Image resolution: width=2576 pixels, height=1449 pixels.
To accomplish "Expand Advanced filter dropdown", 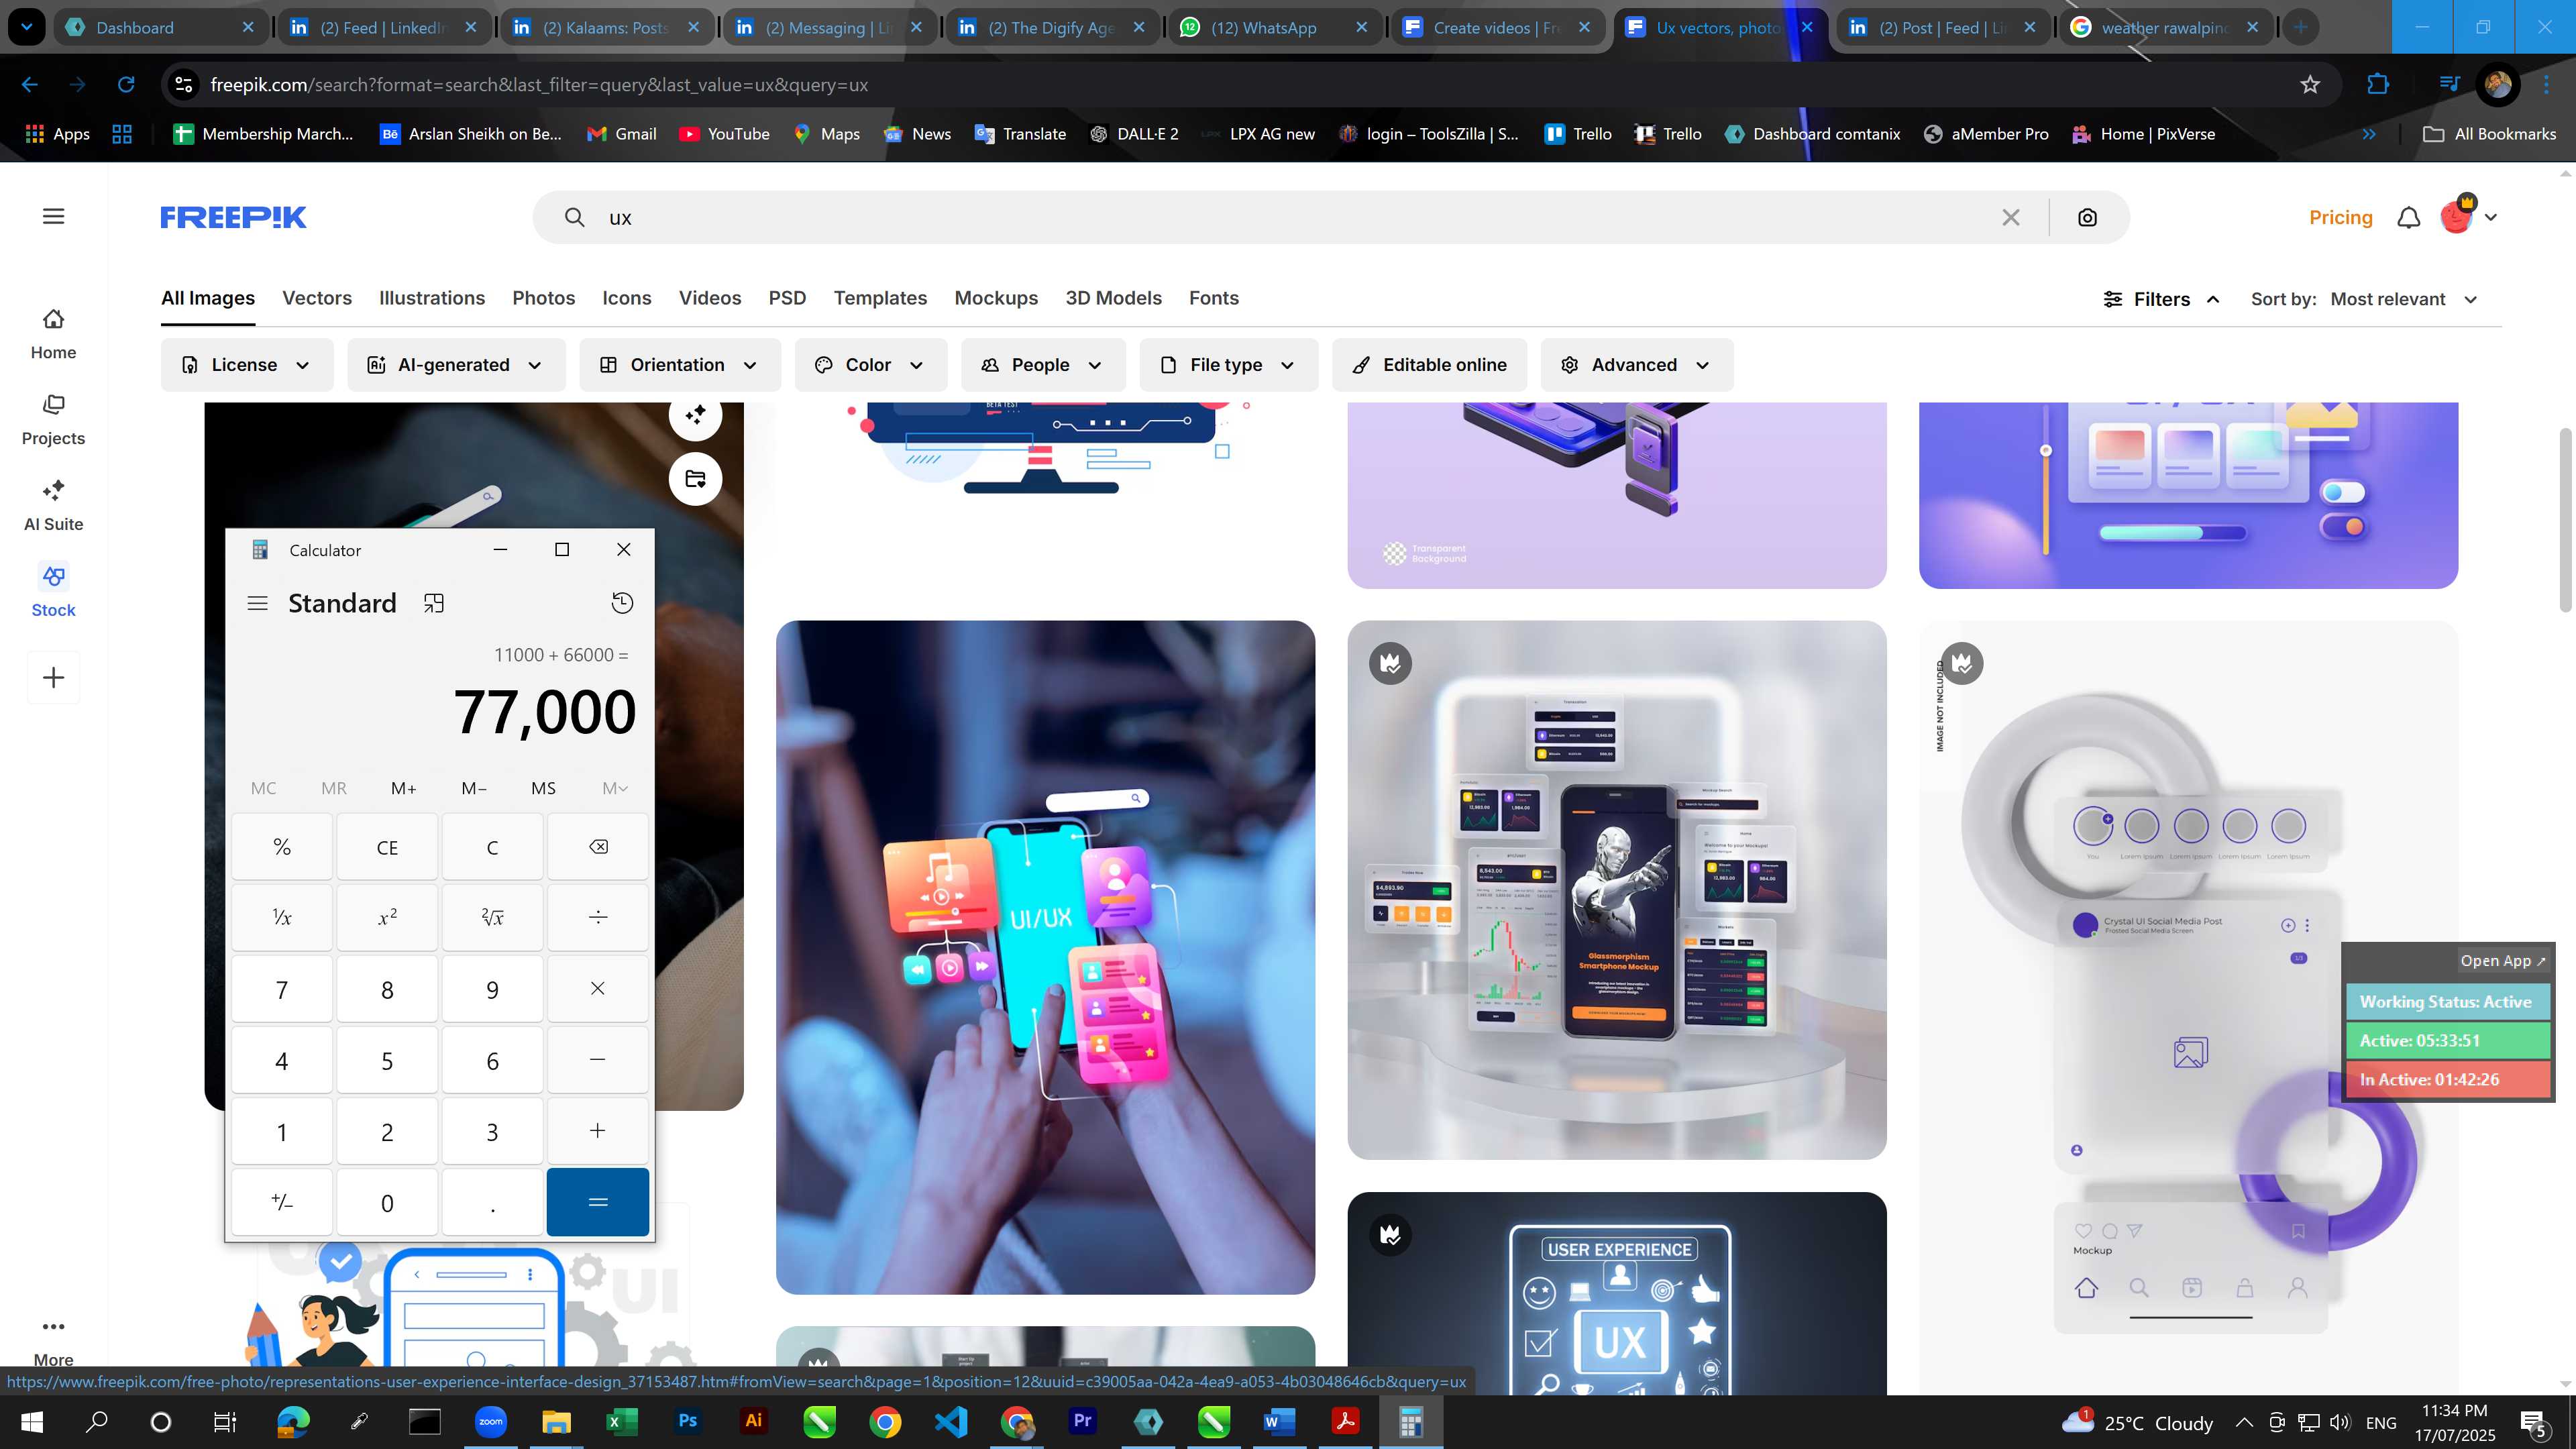I will (1637, 365).
